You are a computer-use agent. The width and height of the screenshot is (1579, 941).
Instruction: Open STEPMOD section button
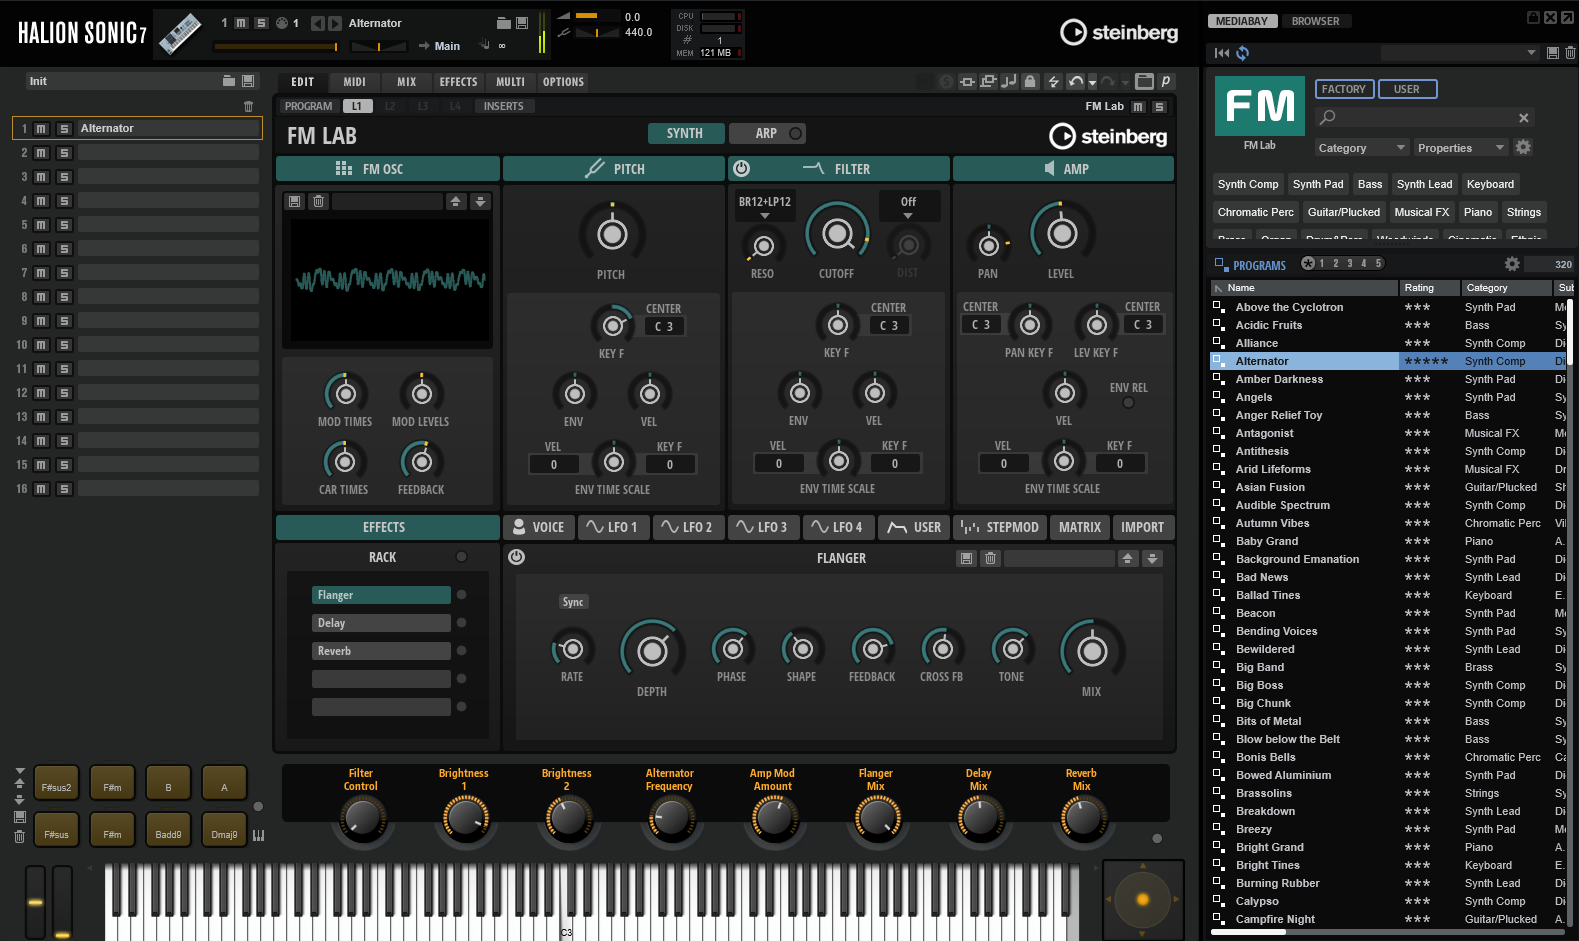point(1000,527)
